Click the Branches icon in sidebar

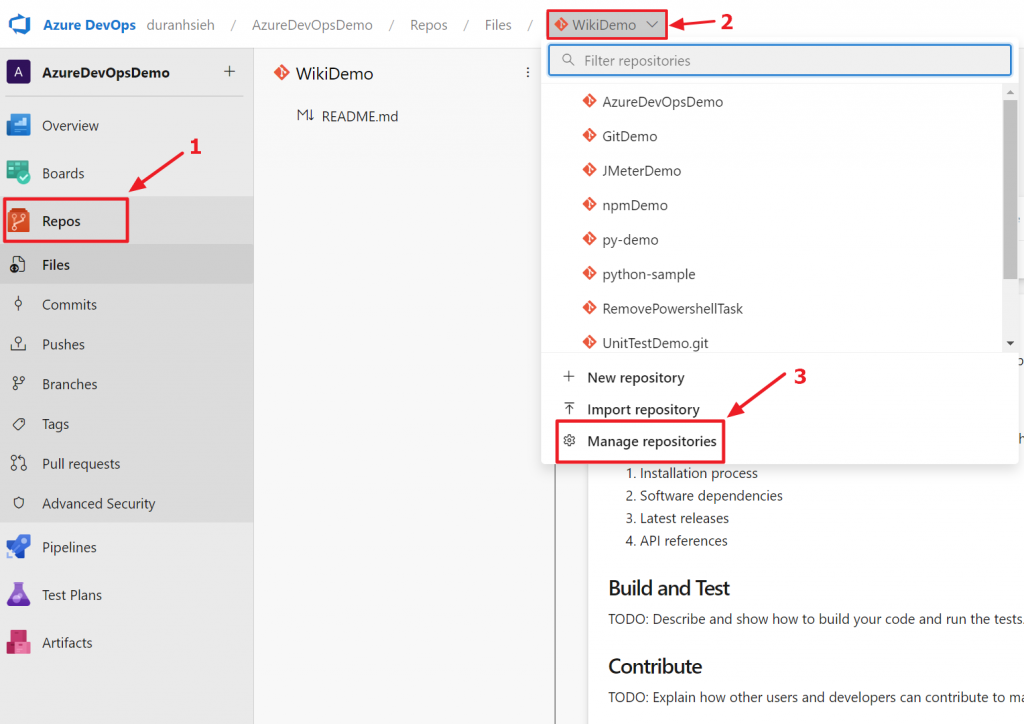[18, 384]
